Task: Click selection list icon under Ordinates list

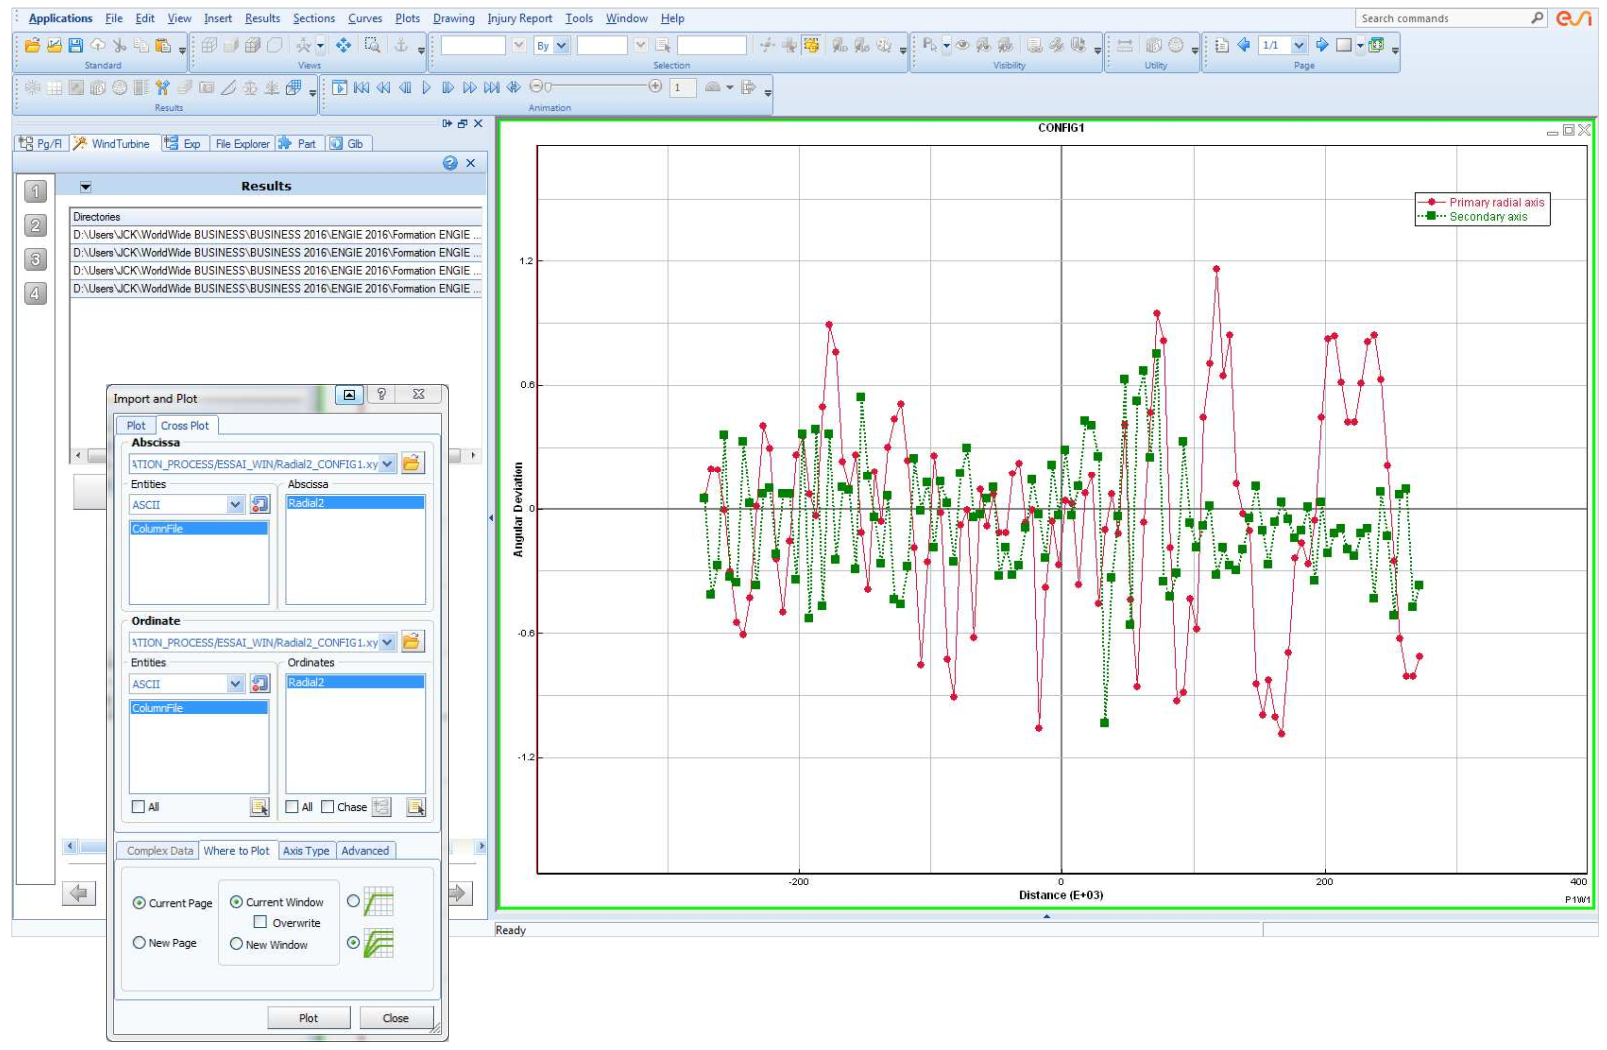Action: point(416,807)
